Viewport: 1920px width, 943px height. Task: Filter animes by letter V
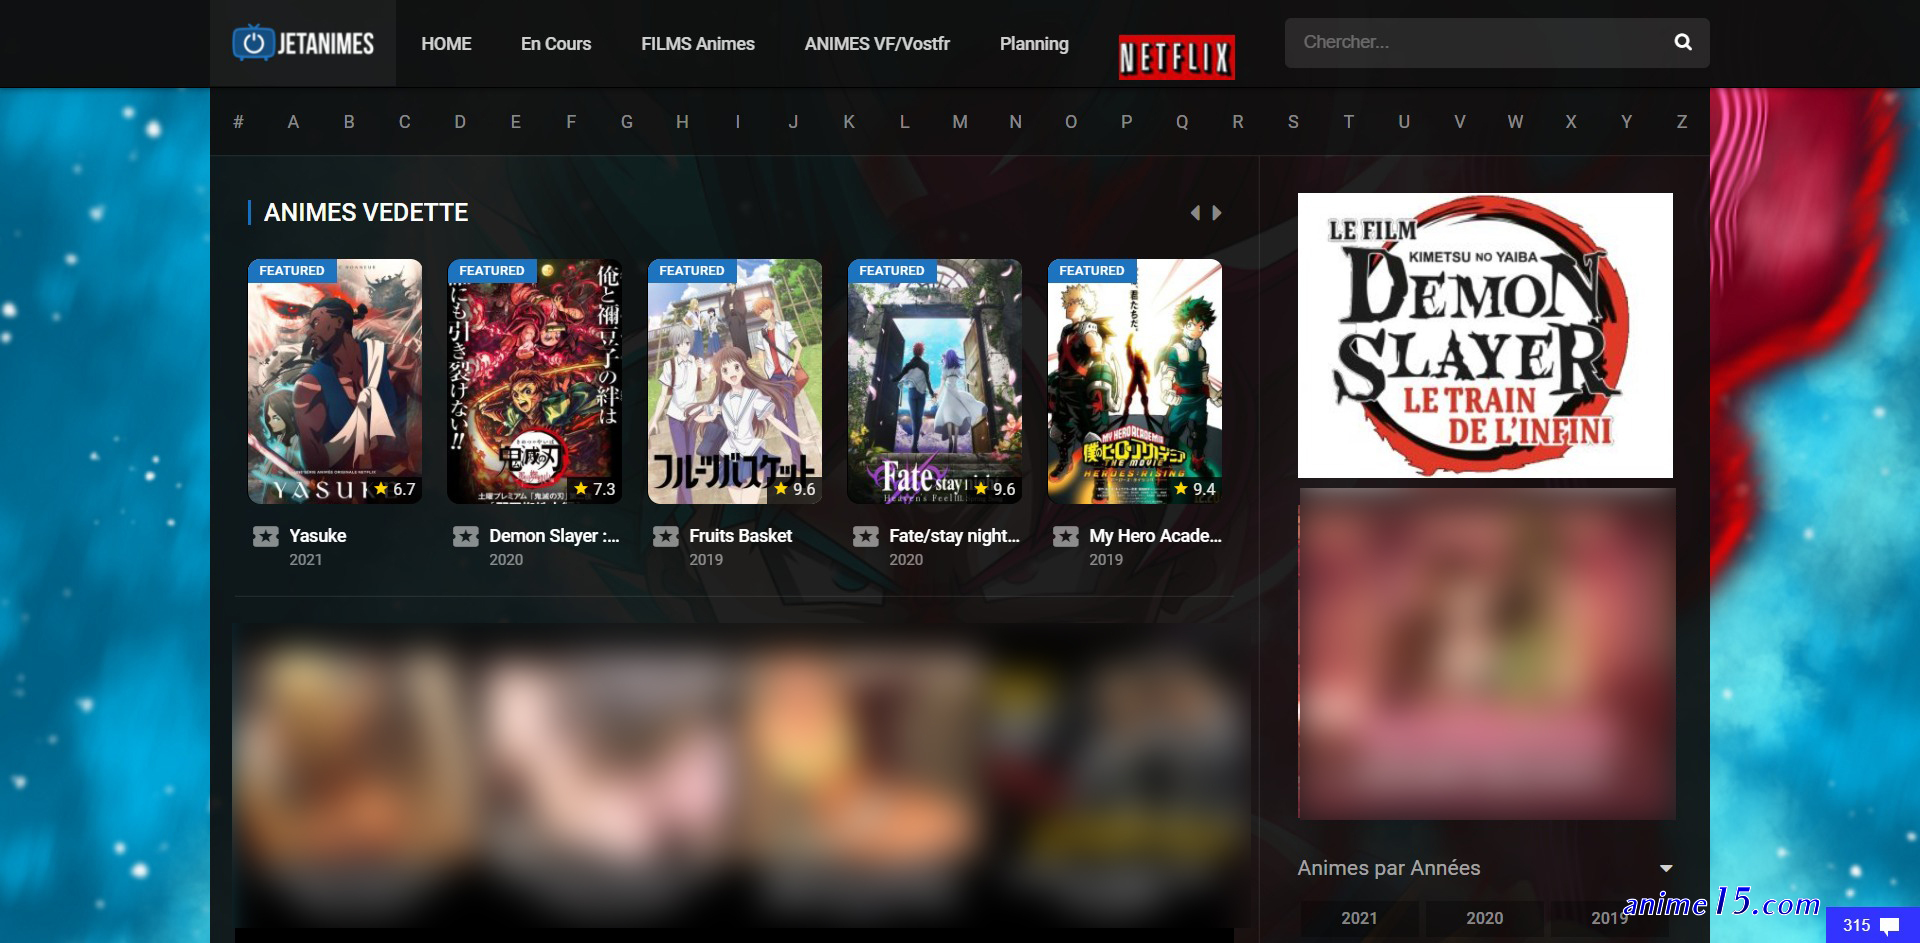pos(1460,122)
